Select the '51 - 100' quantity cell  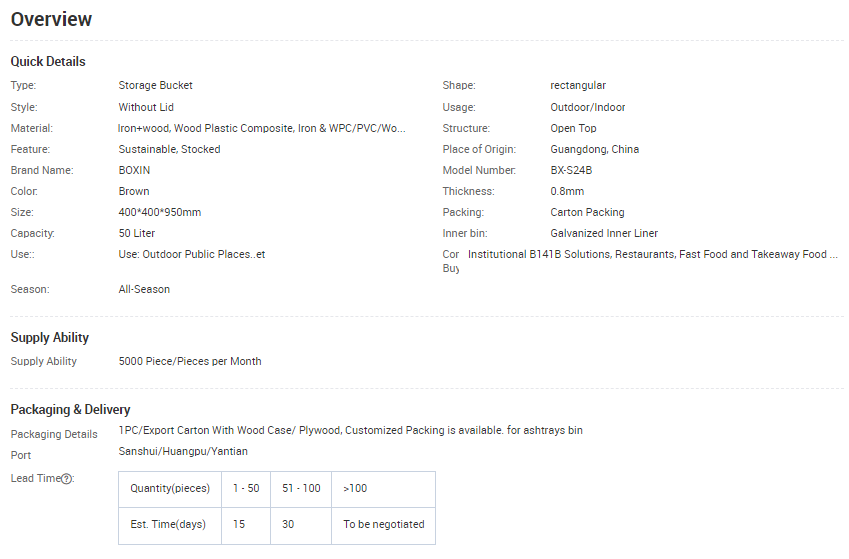tap(300, 488)
